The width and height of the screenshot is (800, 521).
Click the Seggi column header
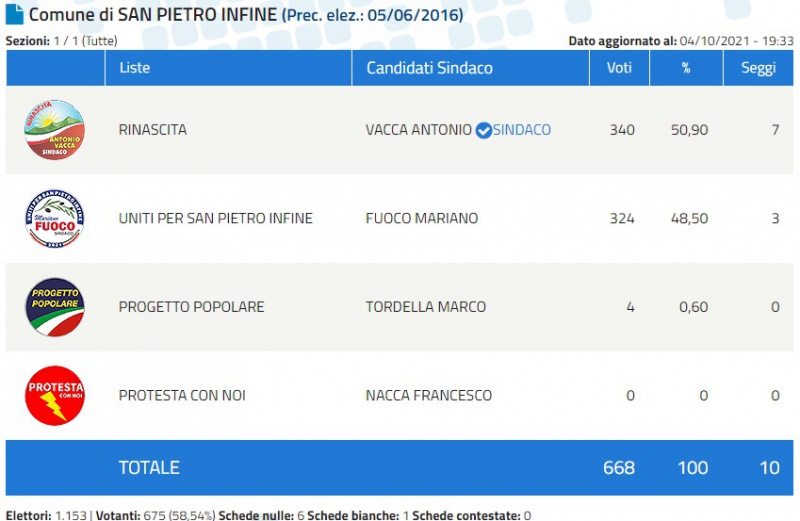tap(758, 68)
